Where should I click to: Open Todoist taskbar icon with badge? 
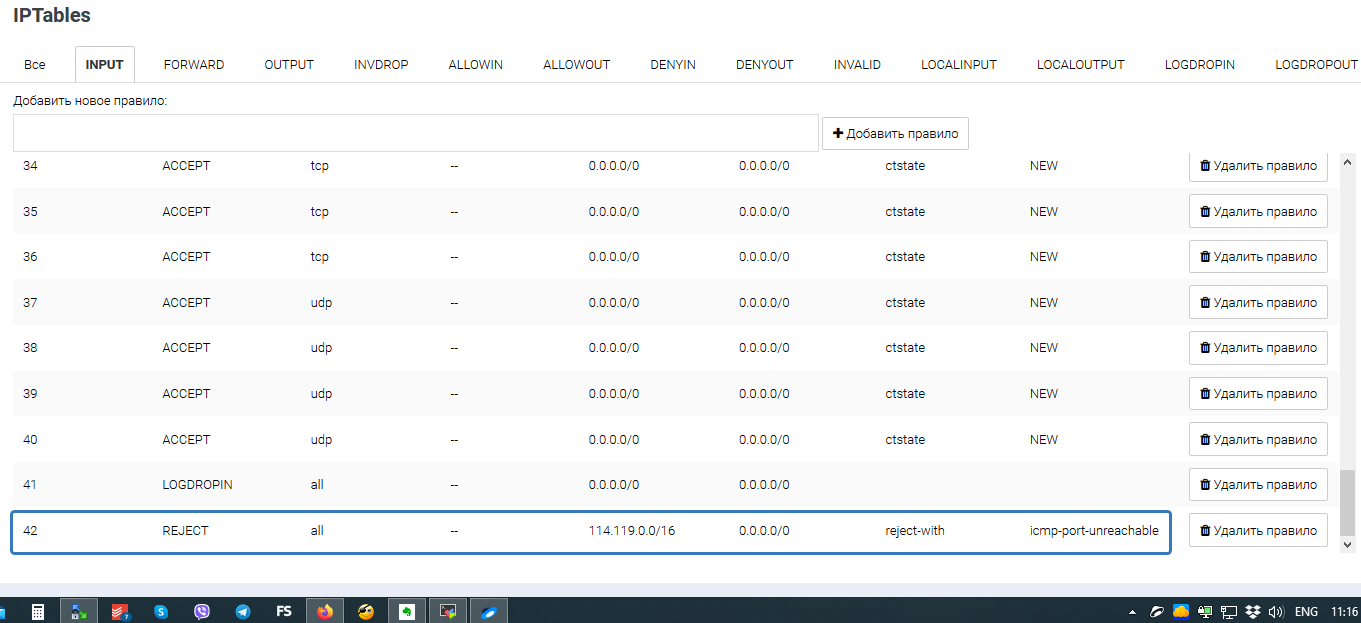(x=120, y=611)
